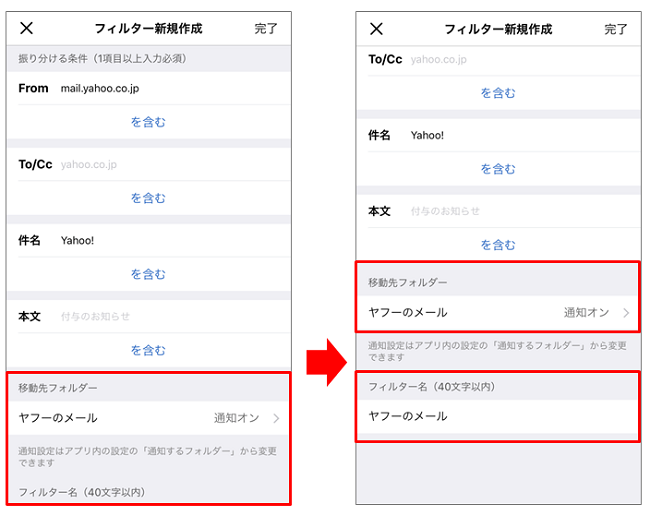Edit the filter name field containing ヤフーのメール
The width and height of the screenshot is (650, 516).
(x=498, y=416)
